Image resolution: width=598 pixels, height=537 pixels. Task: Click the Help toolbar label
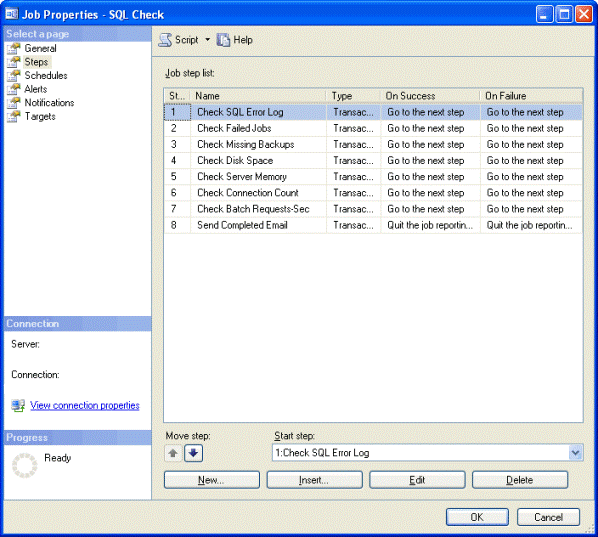pyautogui.click(x=243, y=40)
